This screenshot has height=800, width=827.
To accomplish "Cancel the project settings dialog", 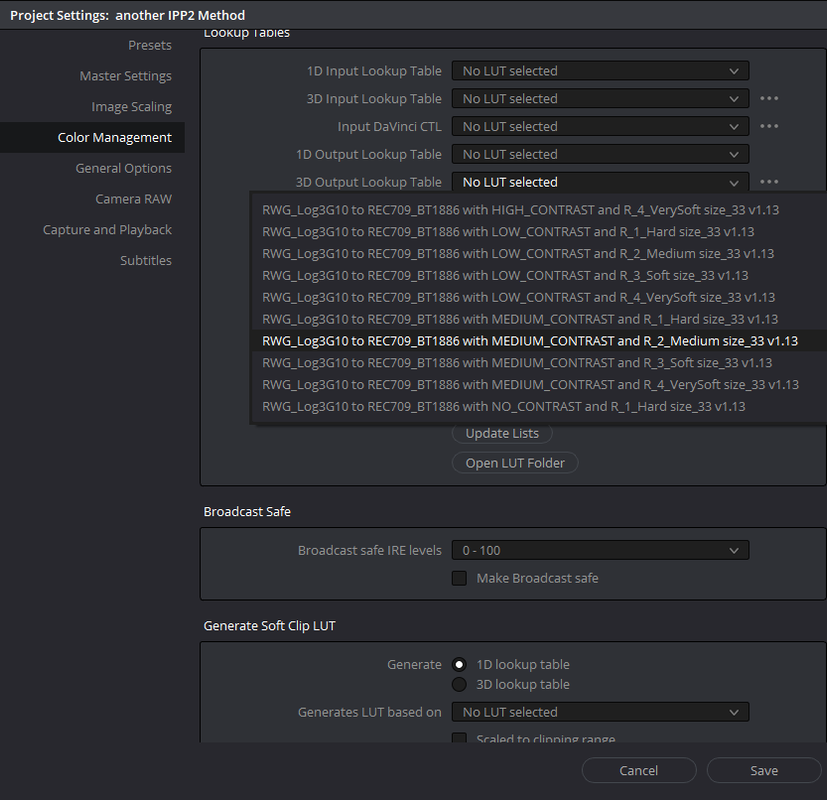I will 639,770.
